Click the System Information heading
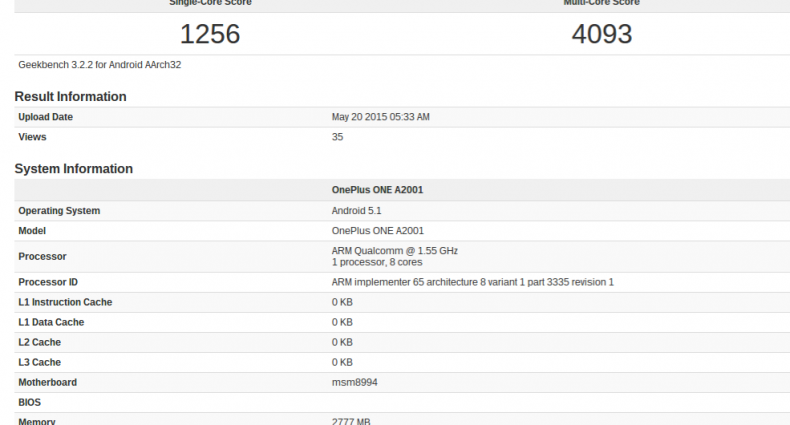This screenshot has width=790, height=425. [x=73, y=169]
